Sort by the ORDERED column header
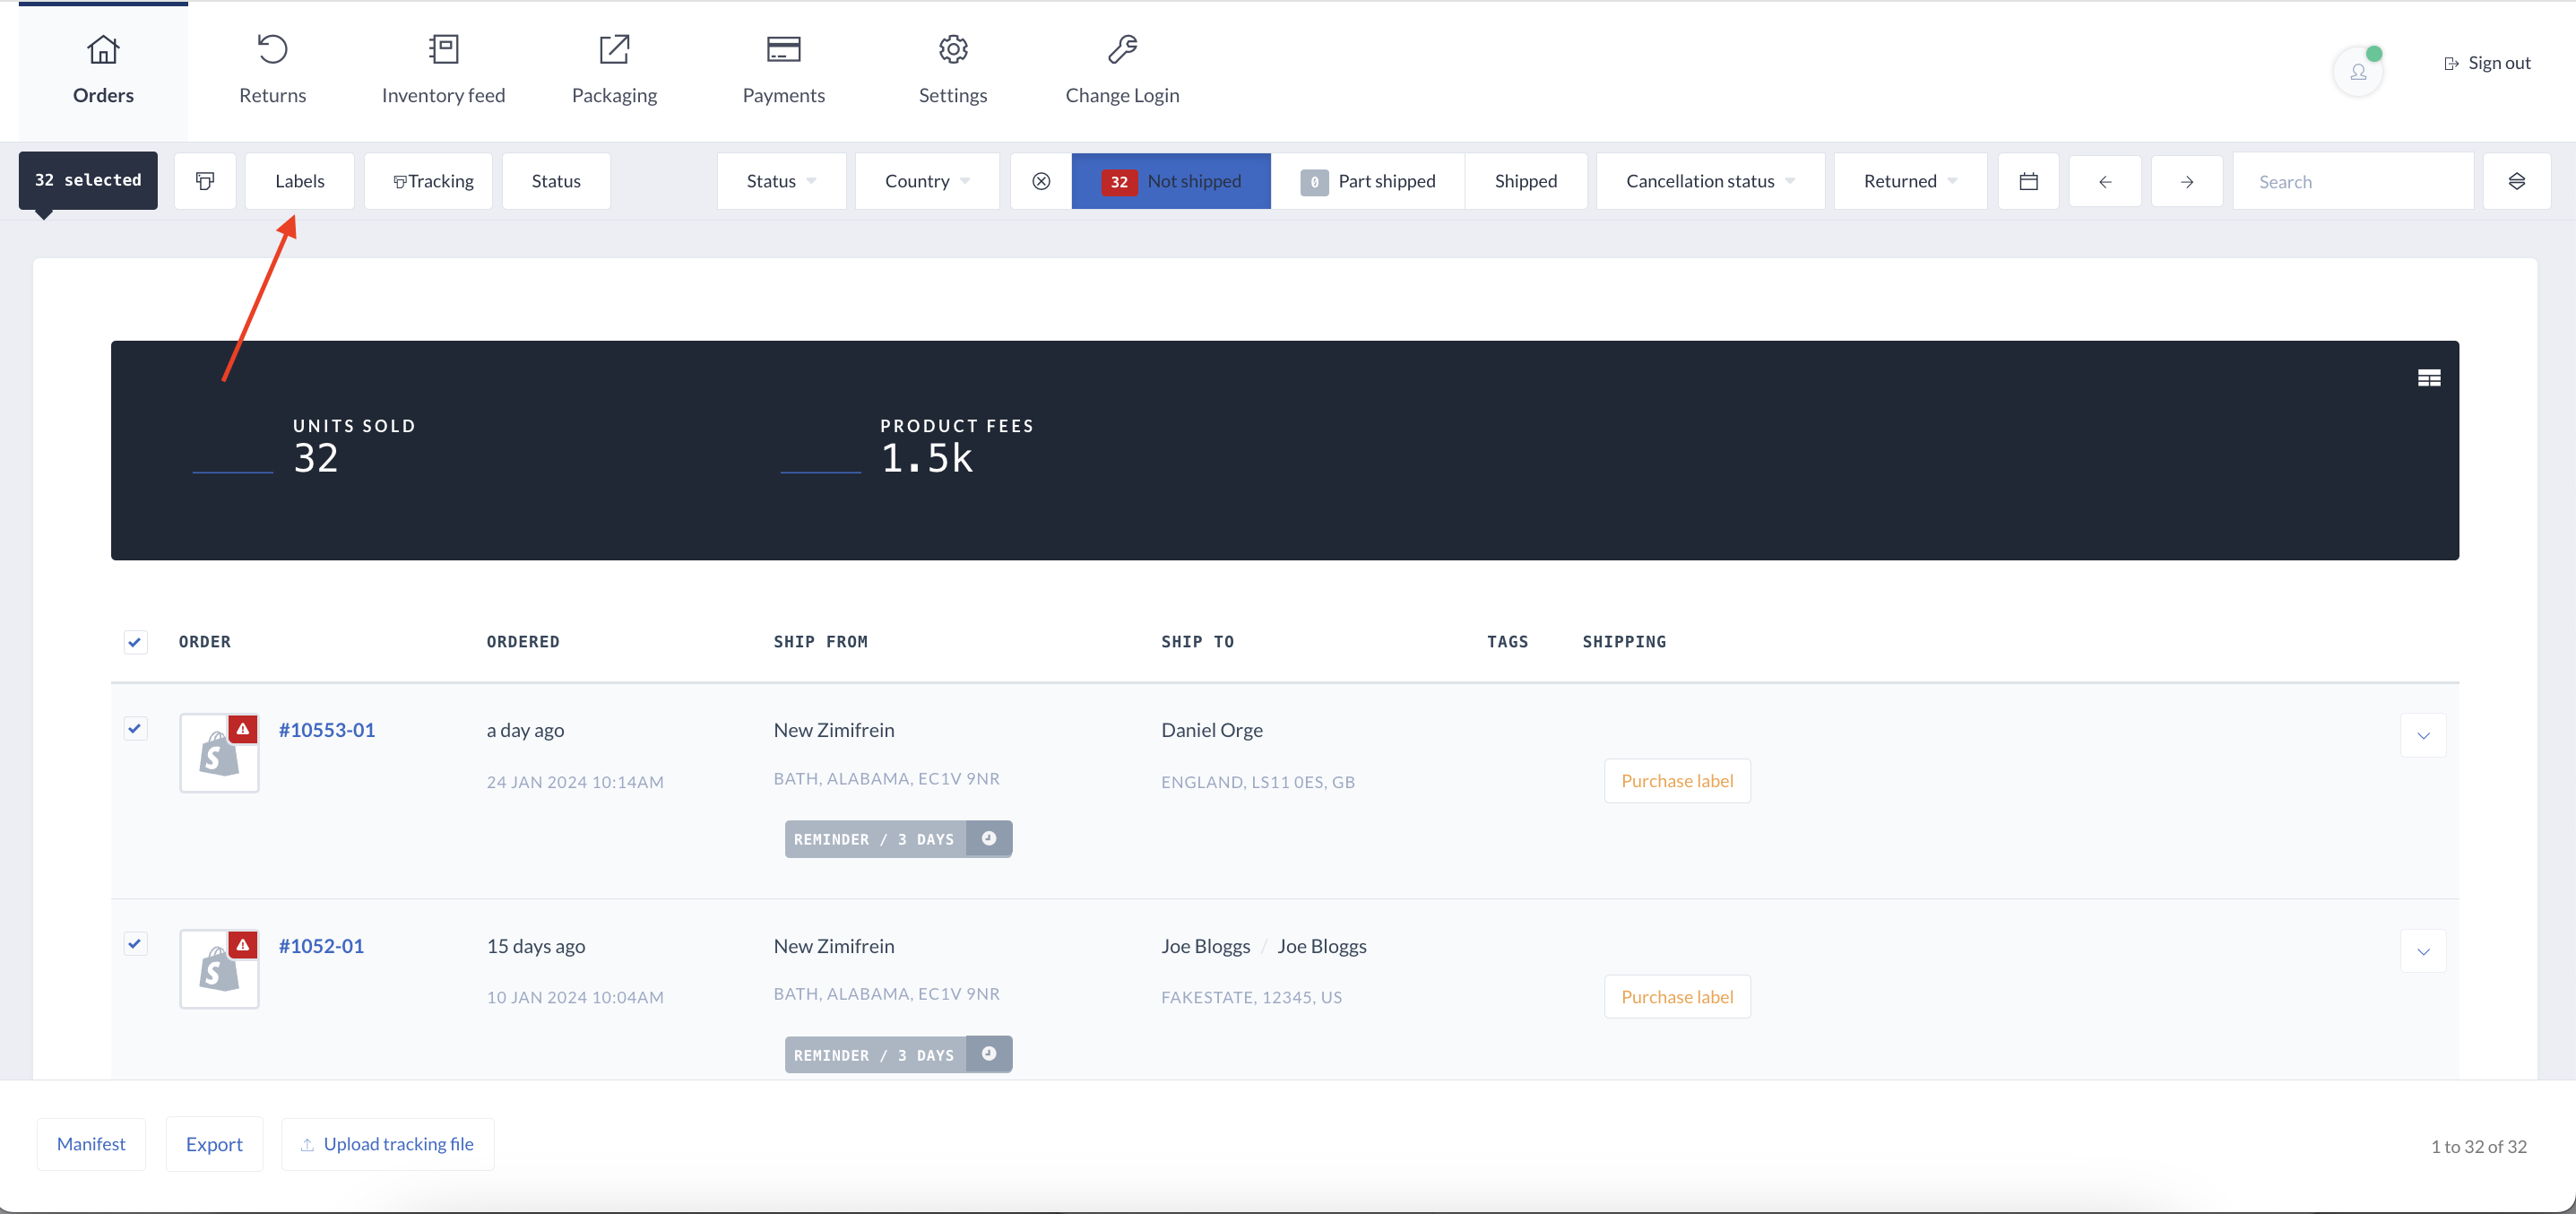Image resolution: width=2576 pixels, height=1214 pixels. [523, 642]
